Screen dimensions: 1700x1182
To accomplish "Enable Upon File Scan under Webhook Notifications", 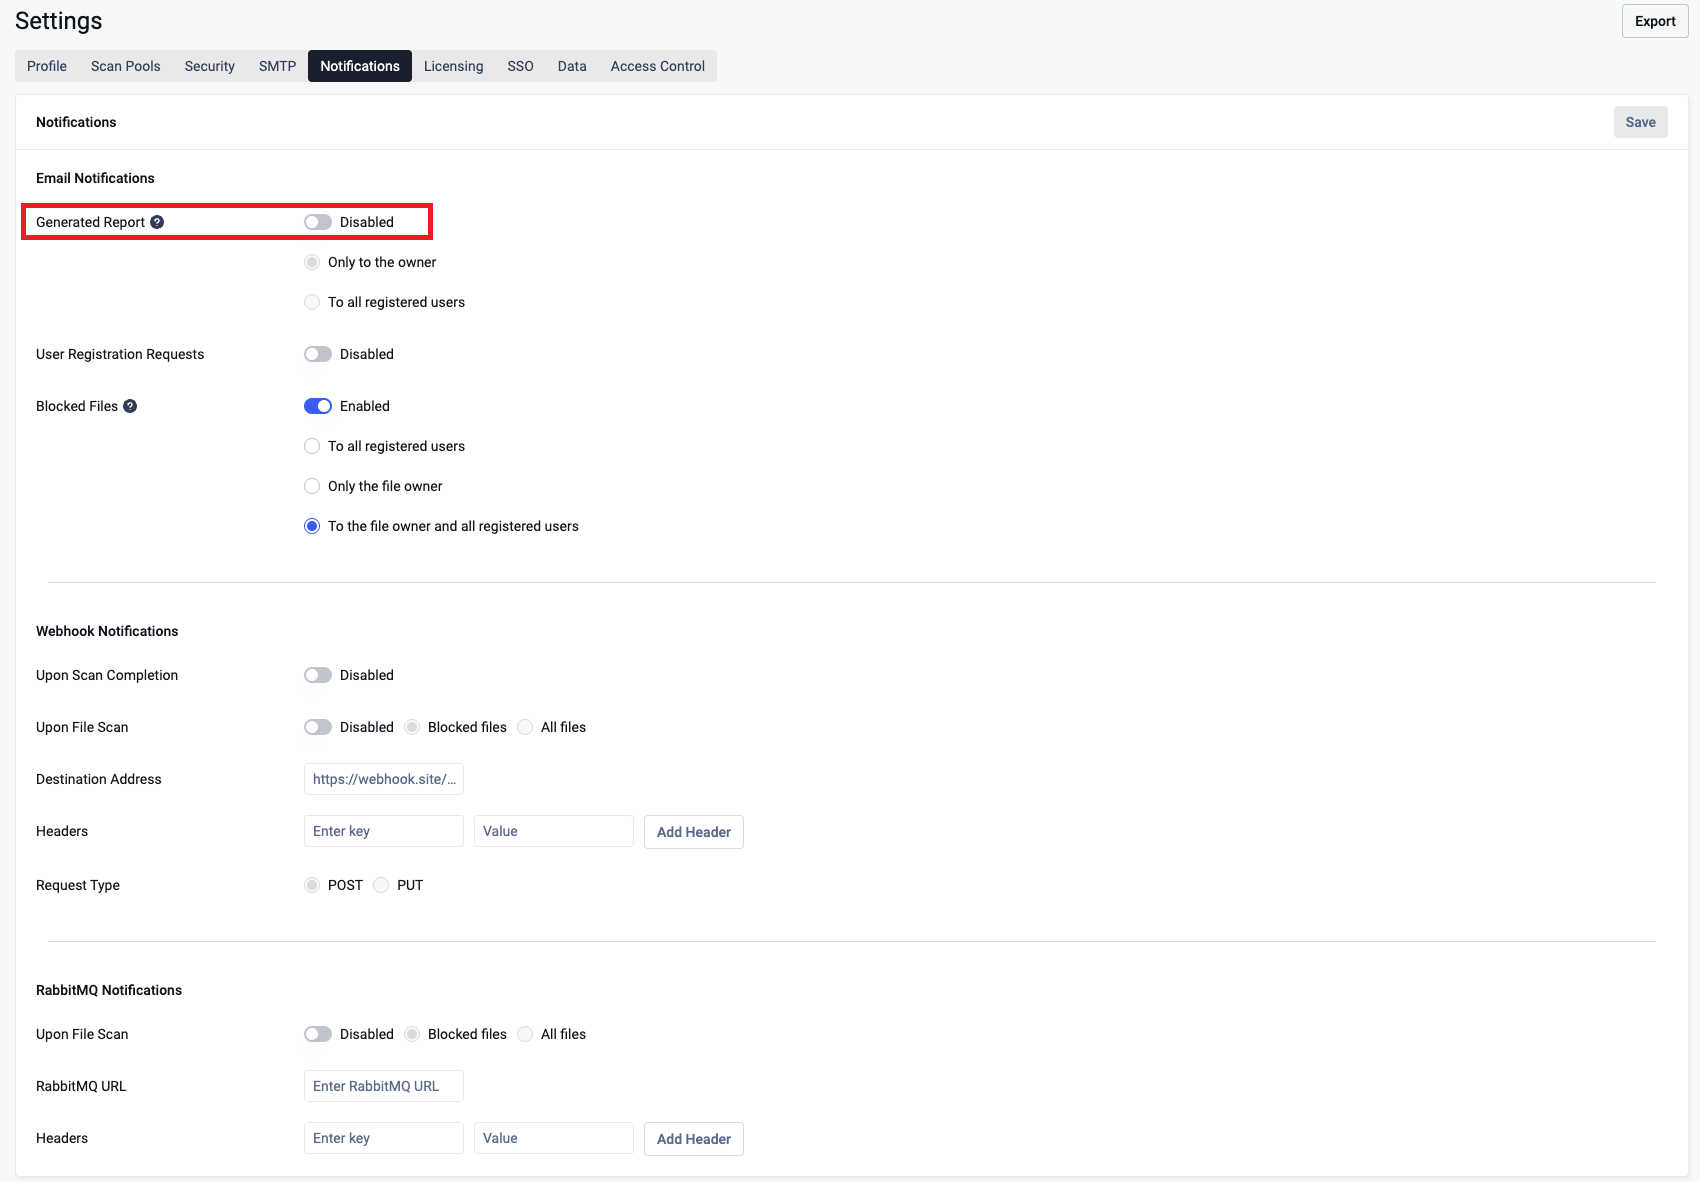I will click(x=318, y=727).
